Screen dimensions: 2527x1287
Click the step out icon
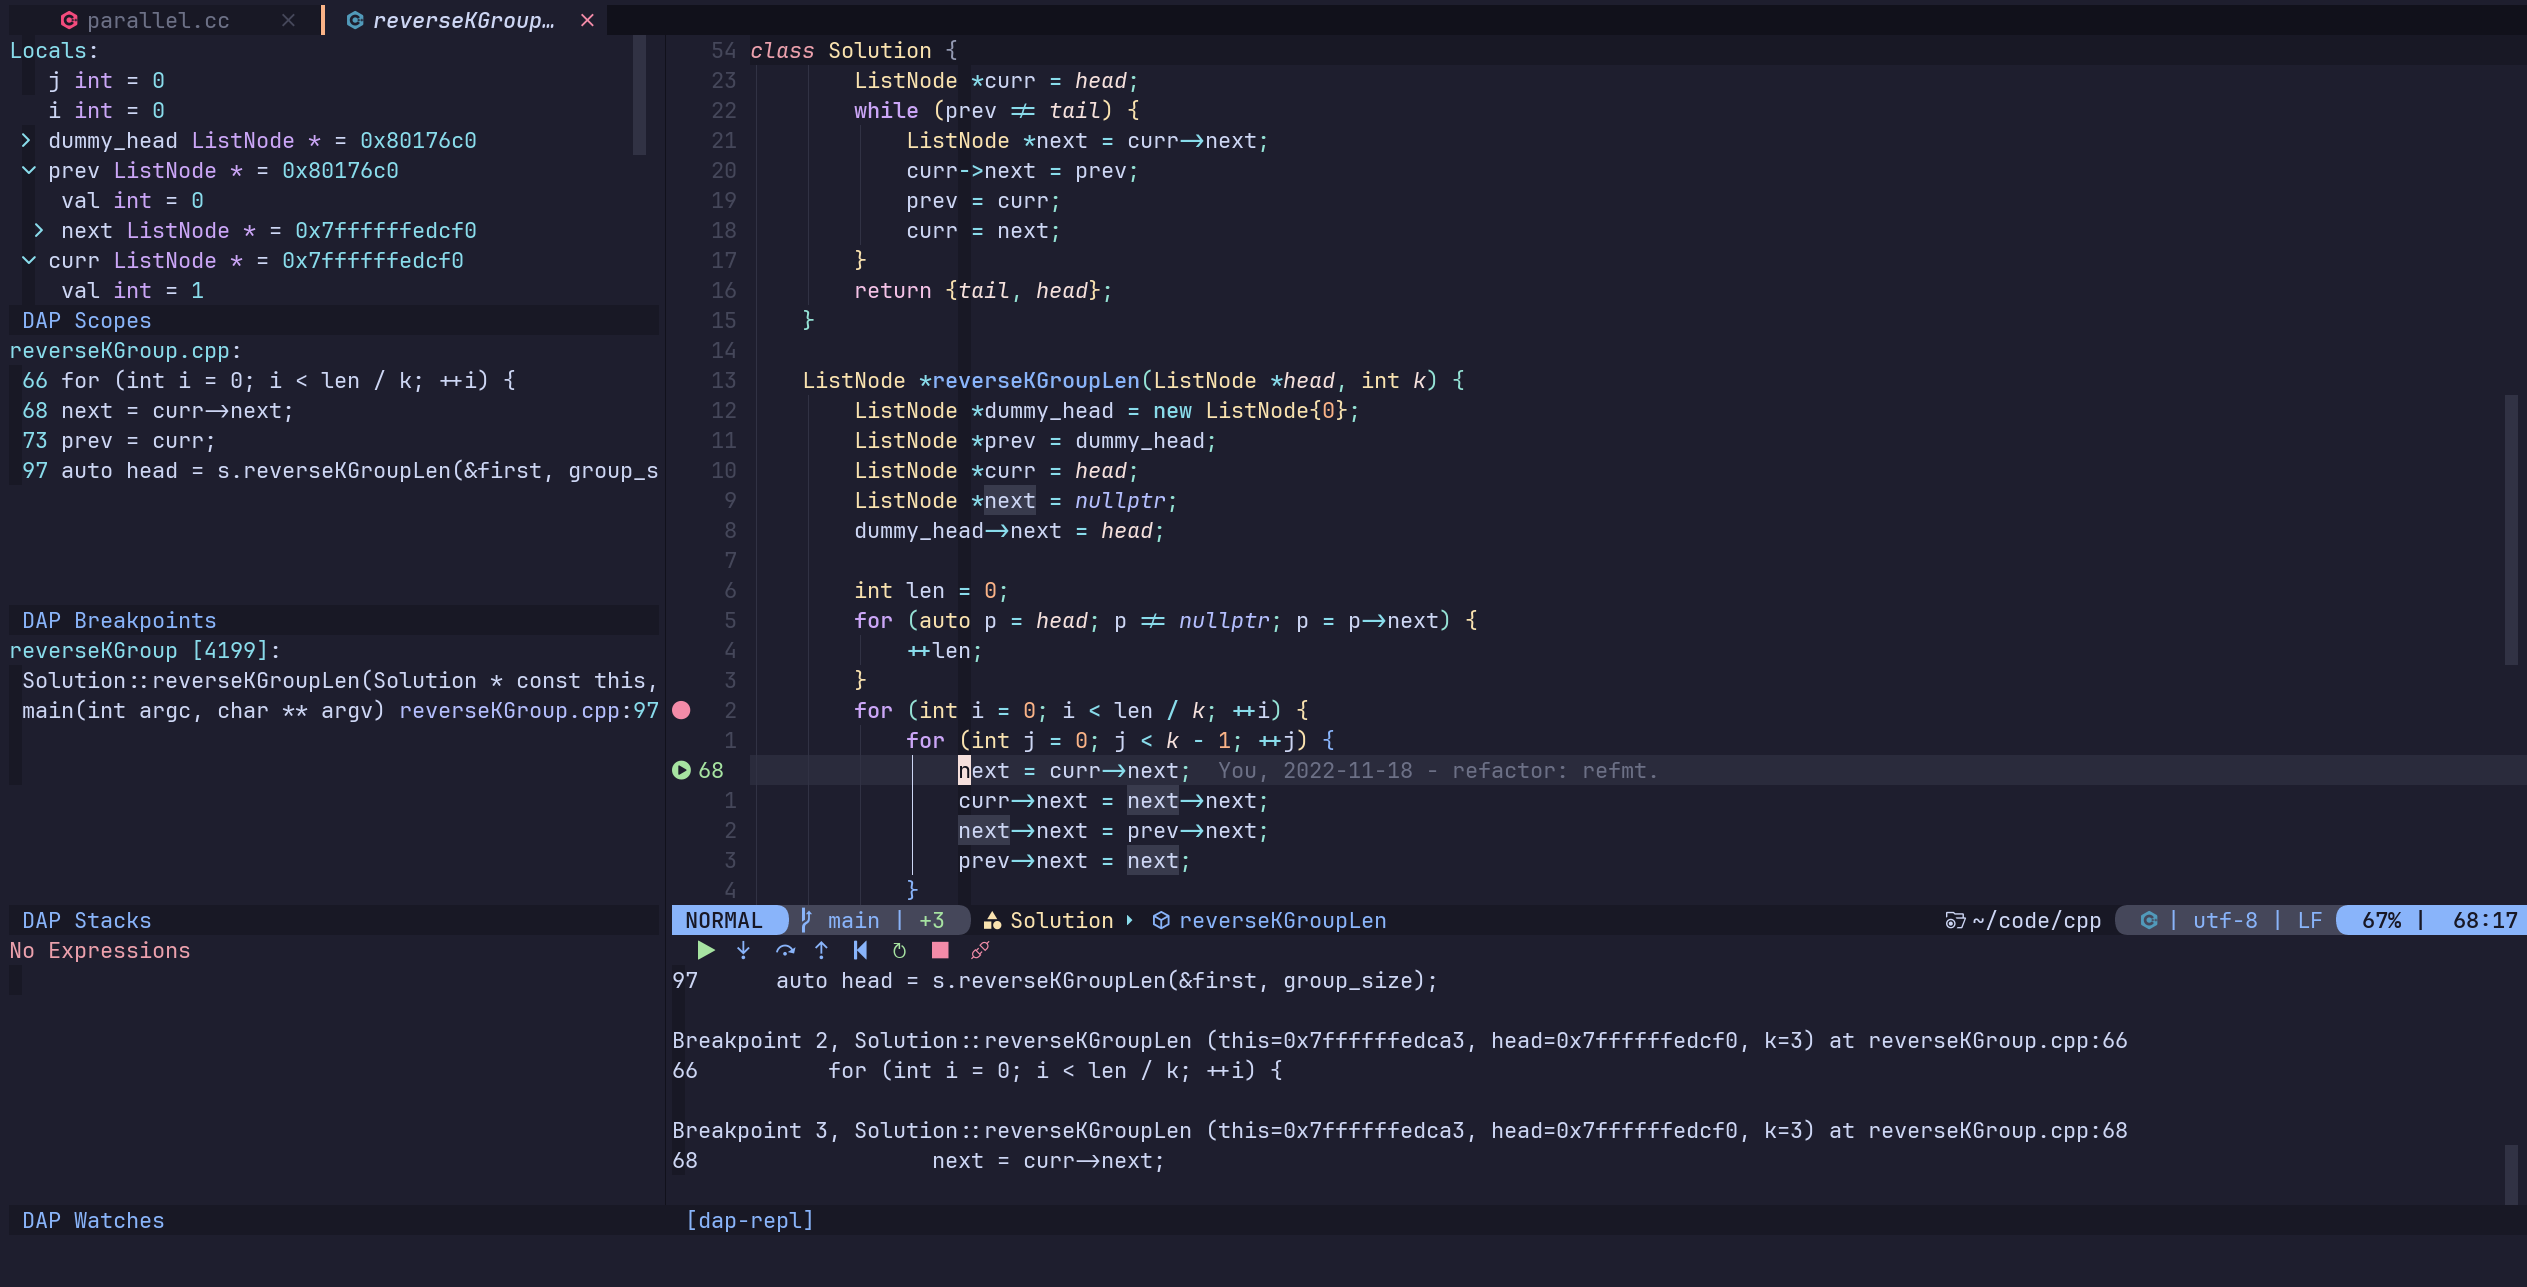point(821,951)
